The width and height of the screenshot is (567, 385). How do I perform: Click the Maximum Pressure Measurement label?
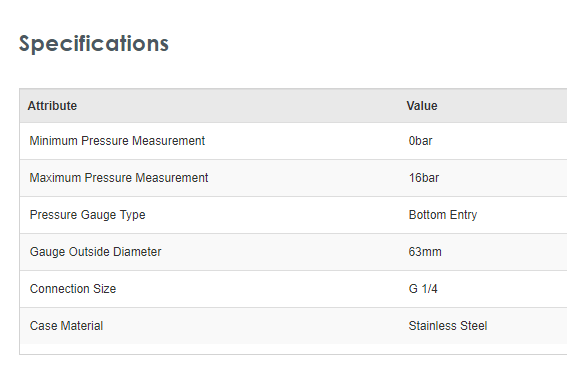tap(119, 178)
